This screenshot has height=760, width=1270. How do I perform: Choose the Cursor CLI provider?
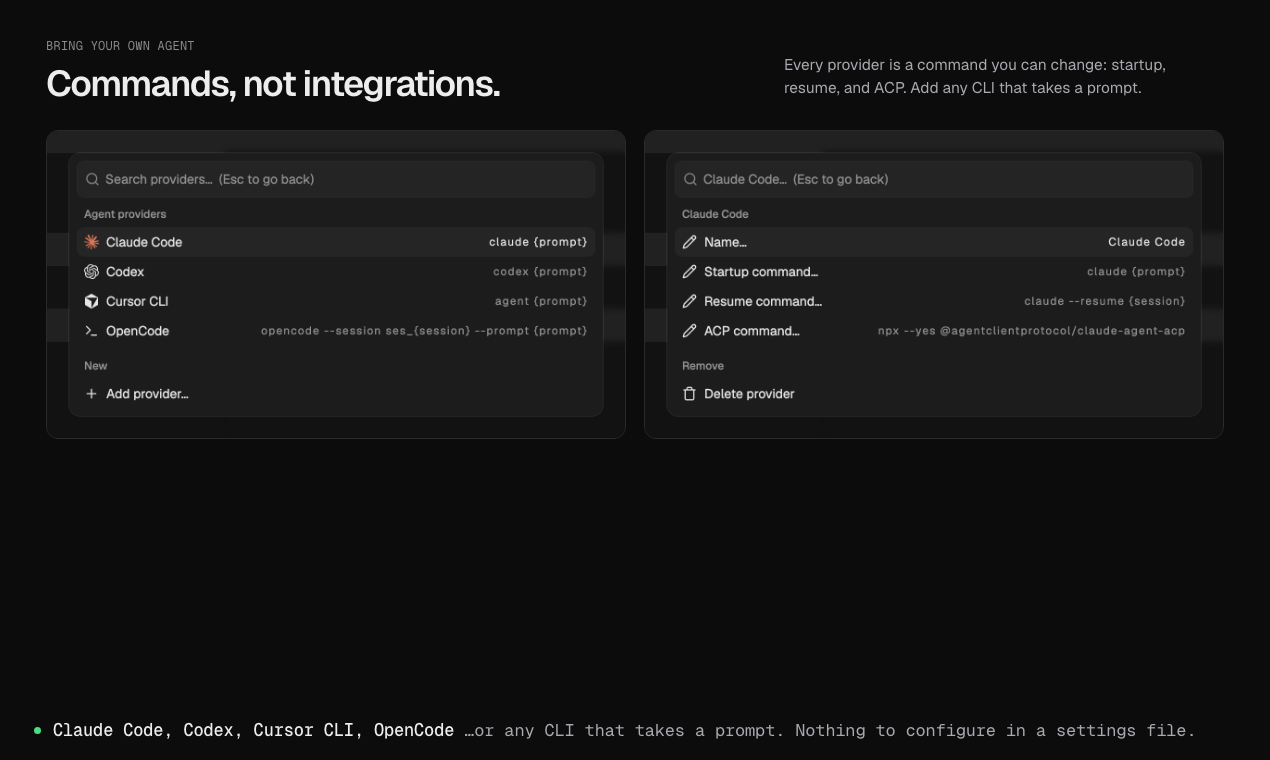point(336,301)
